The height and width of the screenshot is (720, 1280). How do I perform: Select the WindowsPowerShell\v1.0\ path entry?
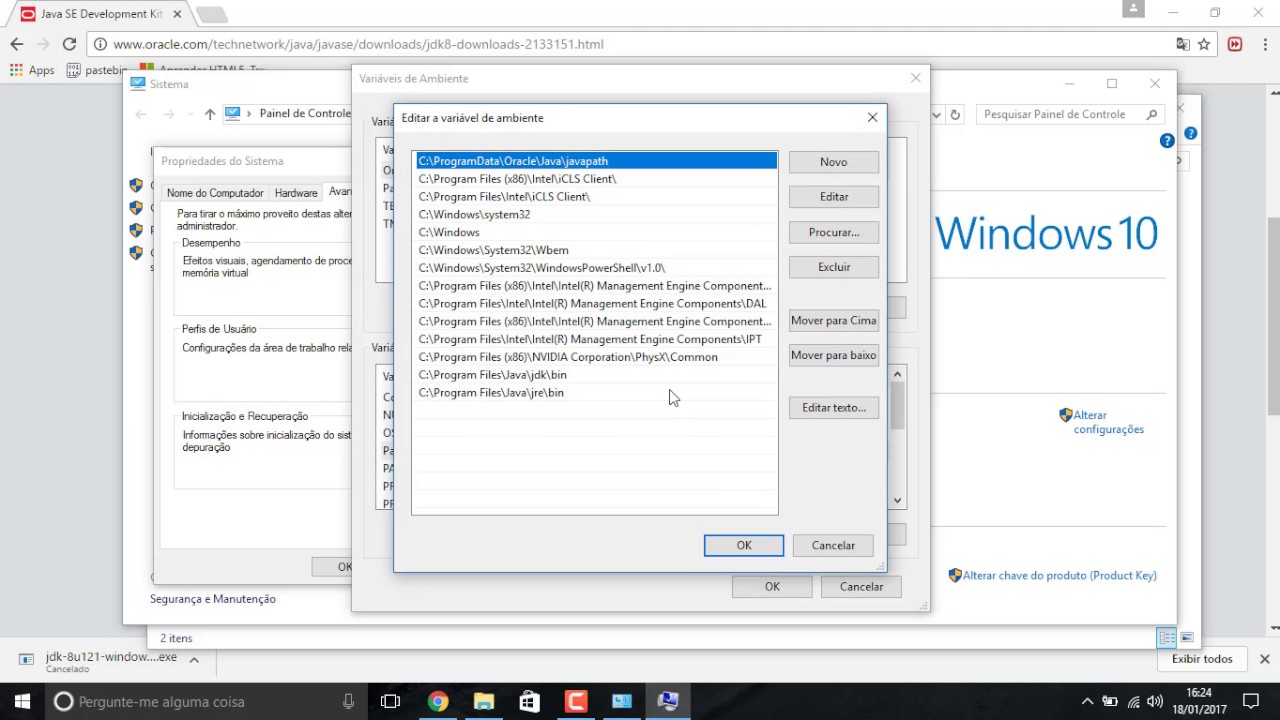pos(596,268)
